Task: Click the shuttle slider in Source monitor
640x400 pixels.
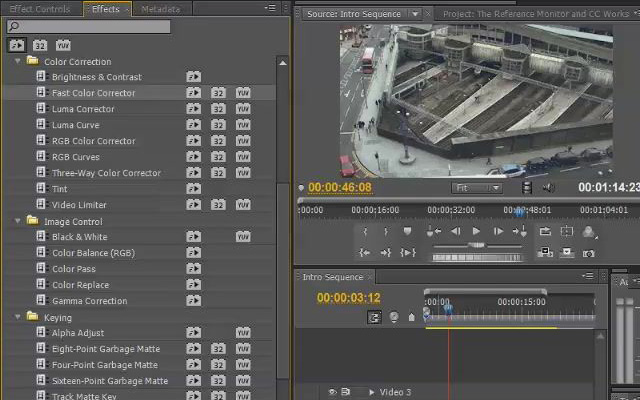Action: [x=477, y=245]
